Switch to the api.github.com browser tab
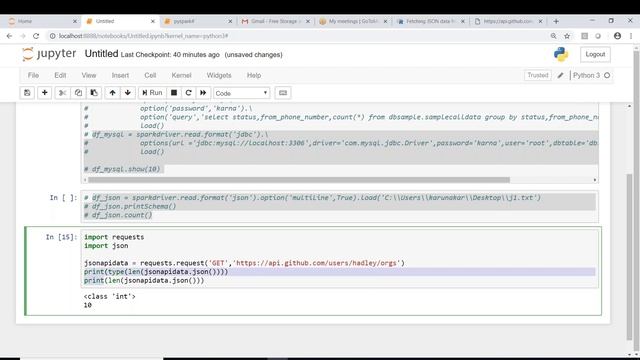Screen dimensions: 640x360 pos(508,21)
